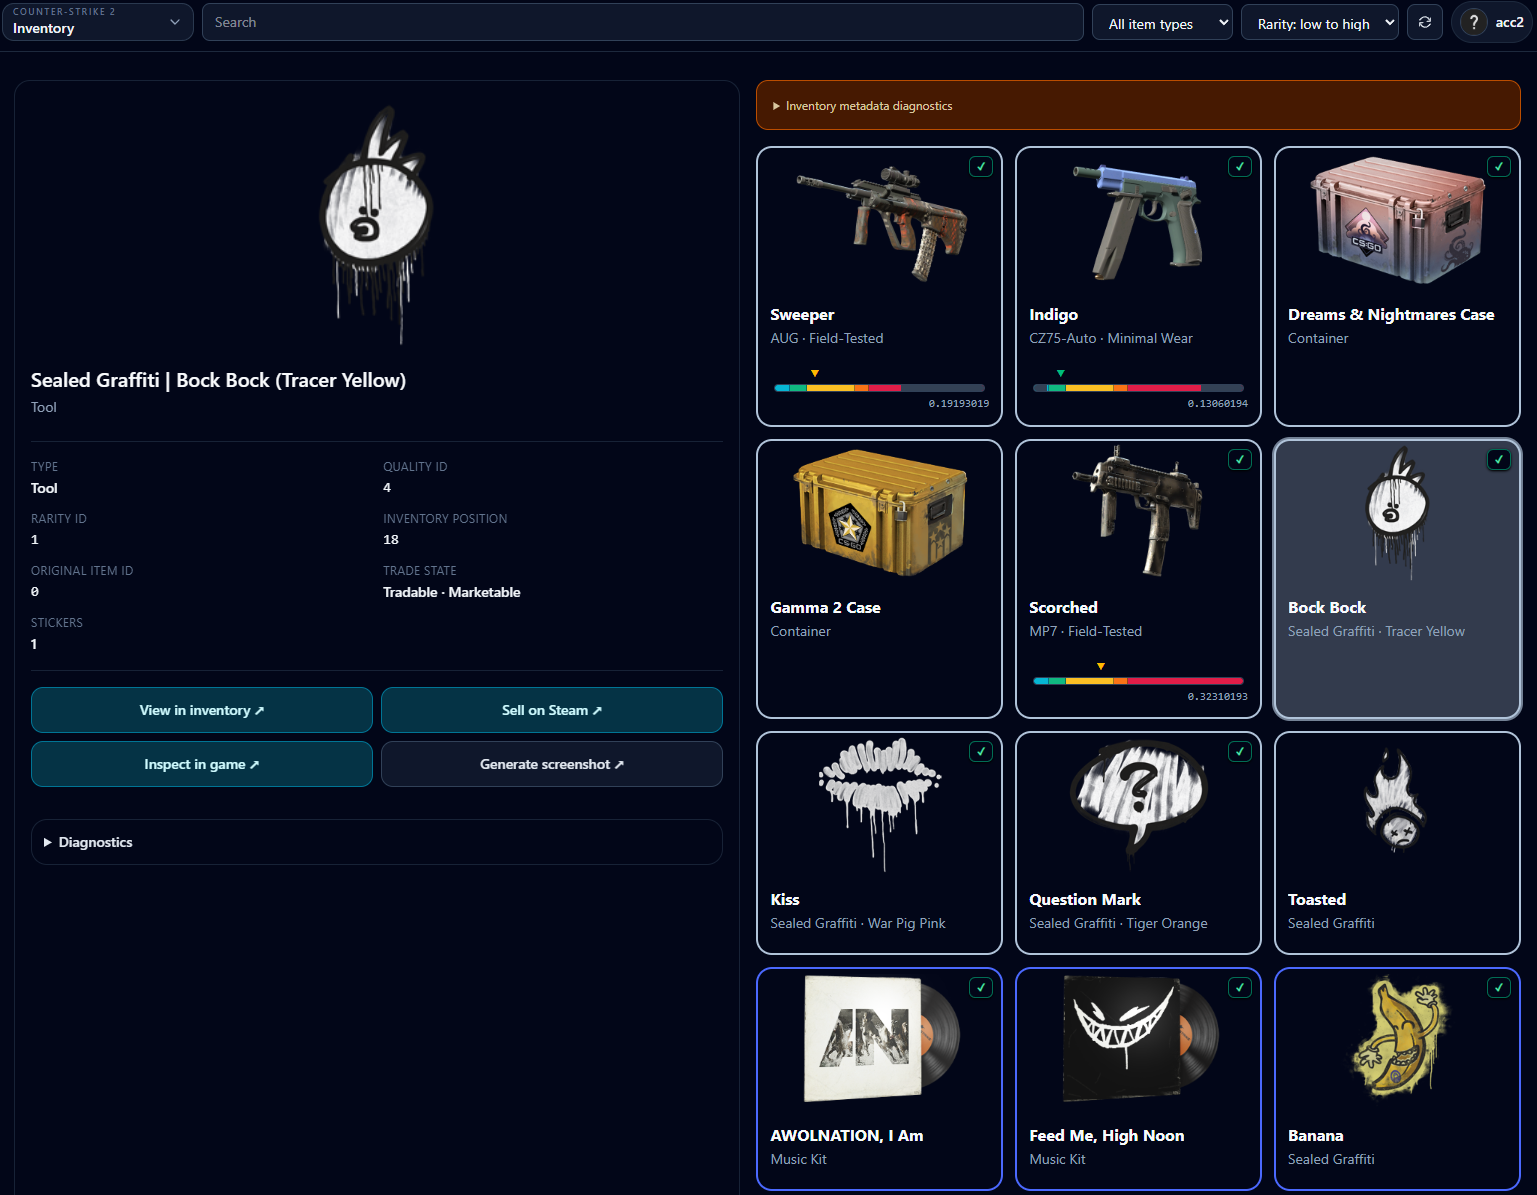Click the Dreams & Nightmares Case image

tap(1397, 221)
